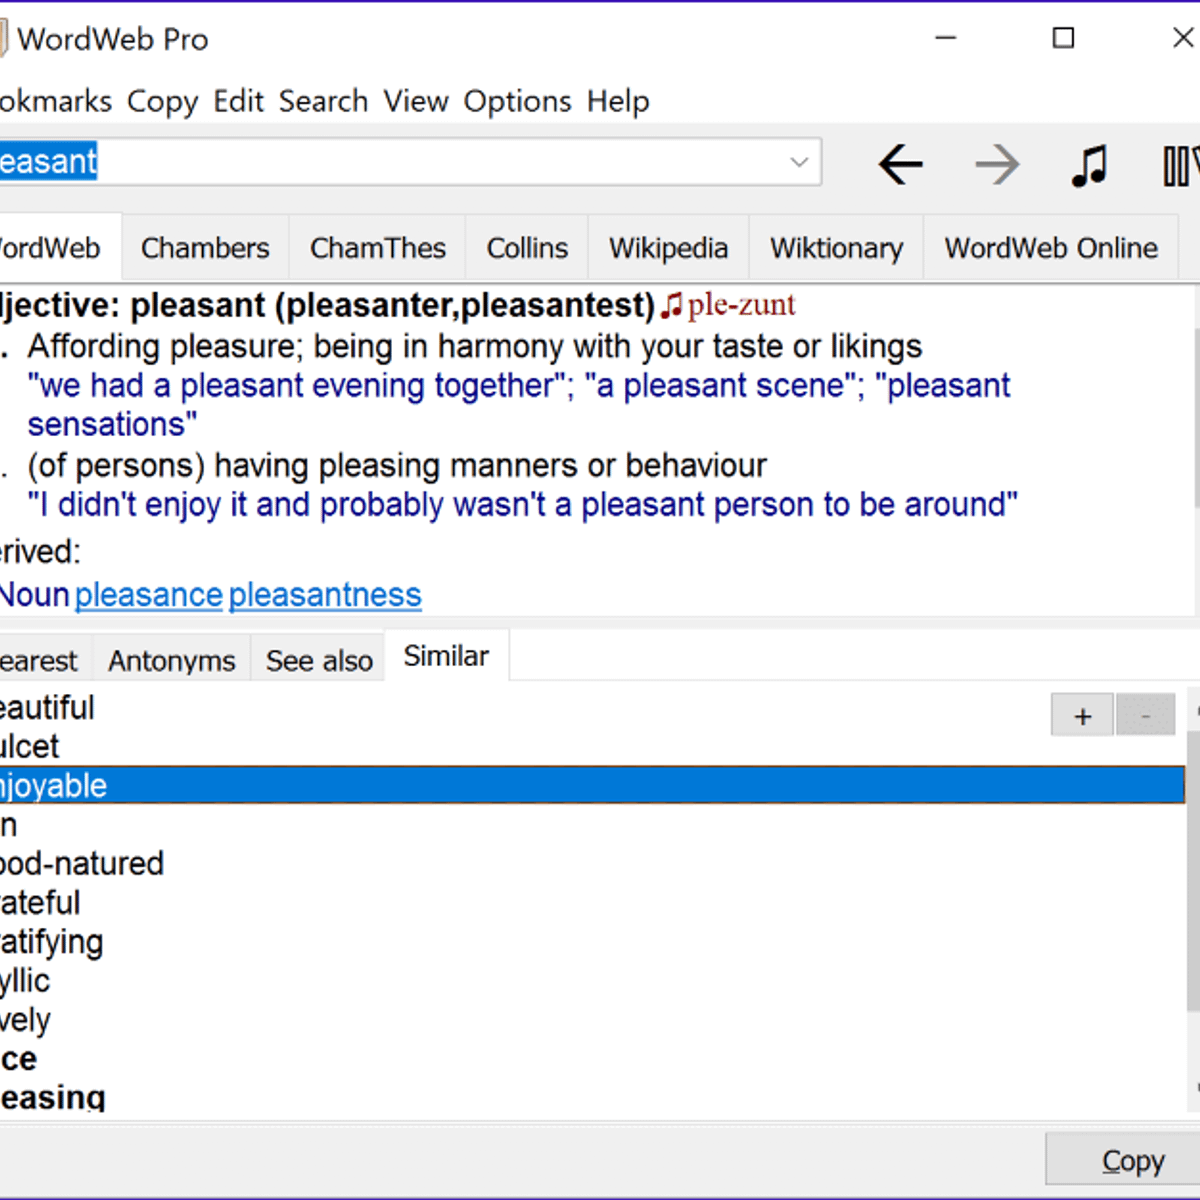Screen dimensions: 1200x1200
Task: Follow the pleasance link
Action: 148,595
